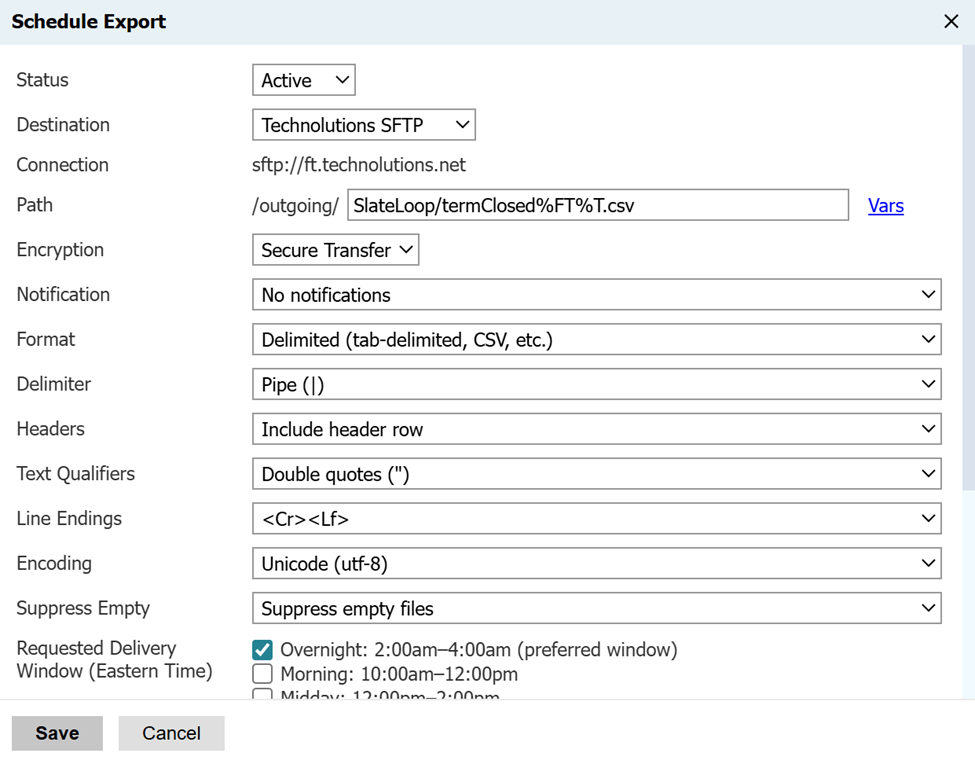Click the Path filename input field
This screenshot has width=975, height=764.
pos(597,205)
